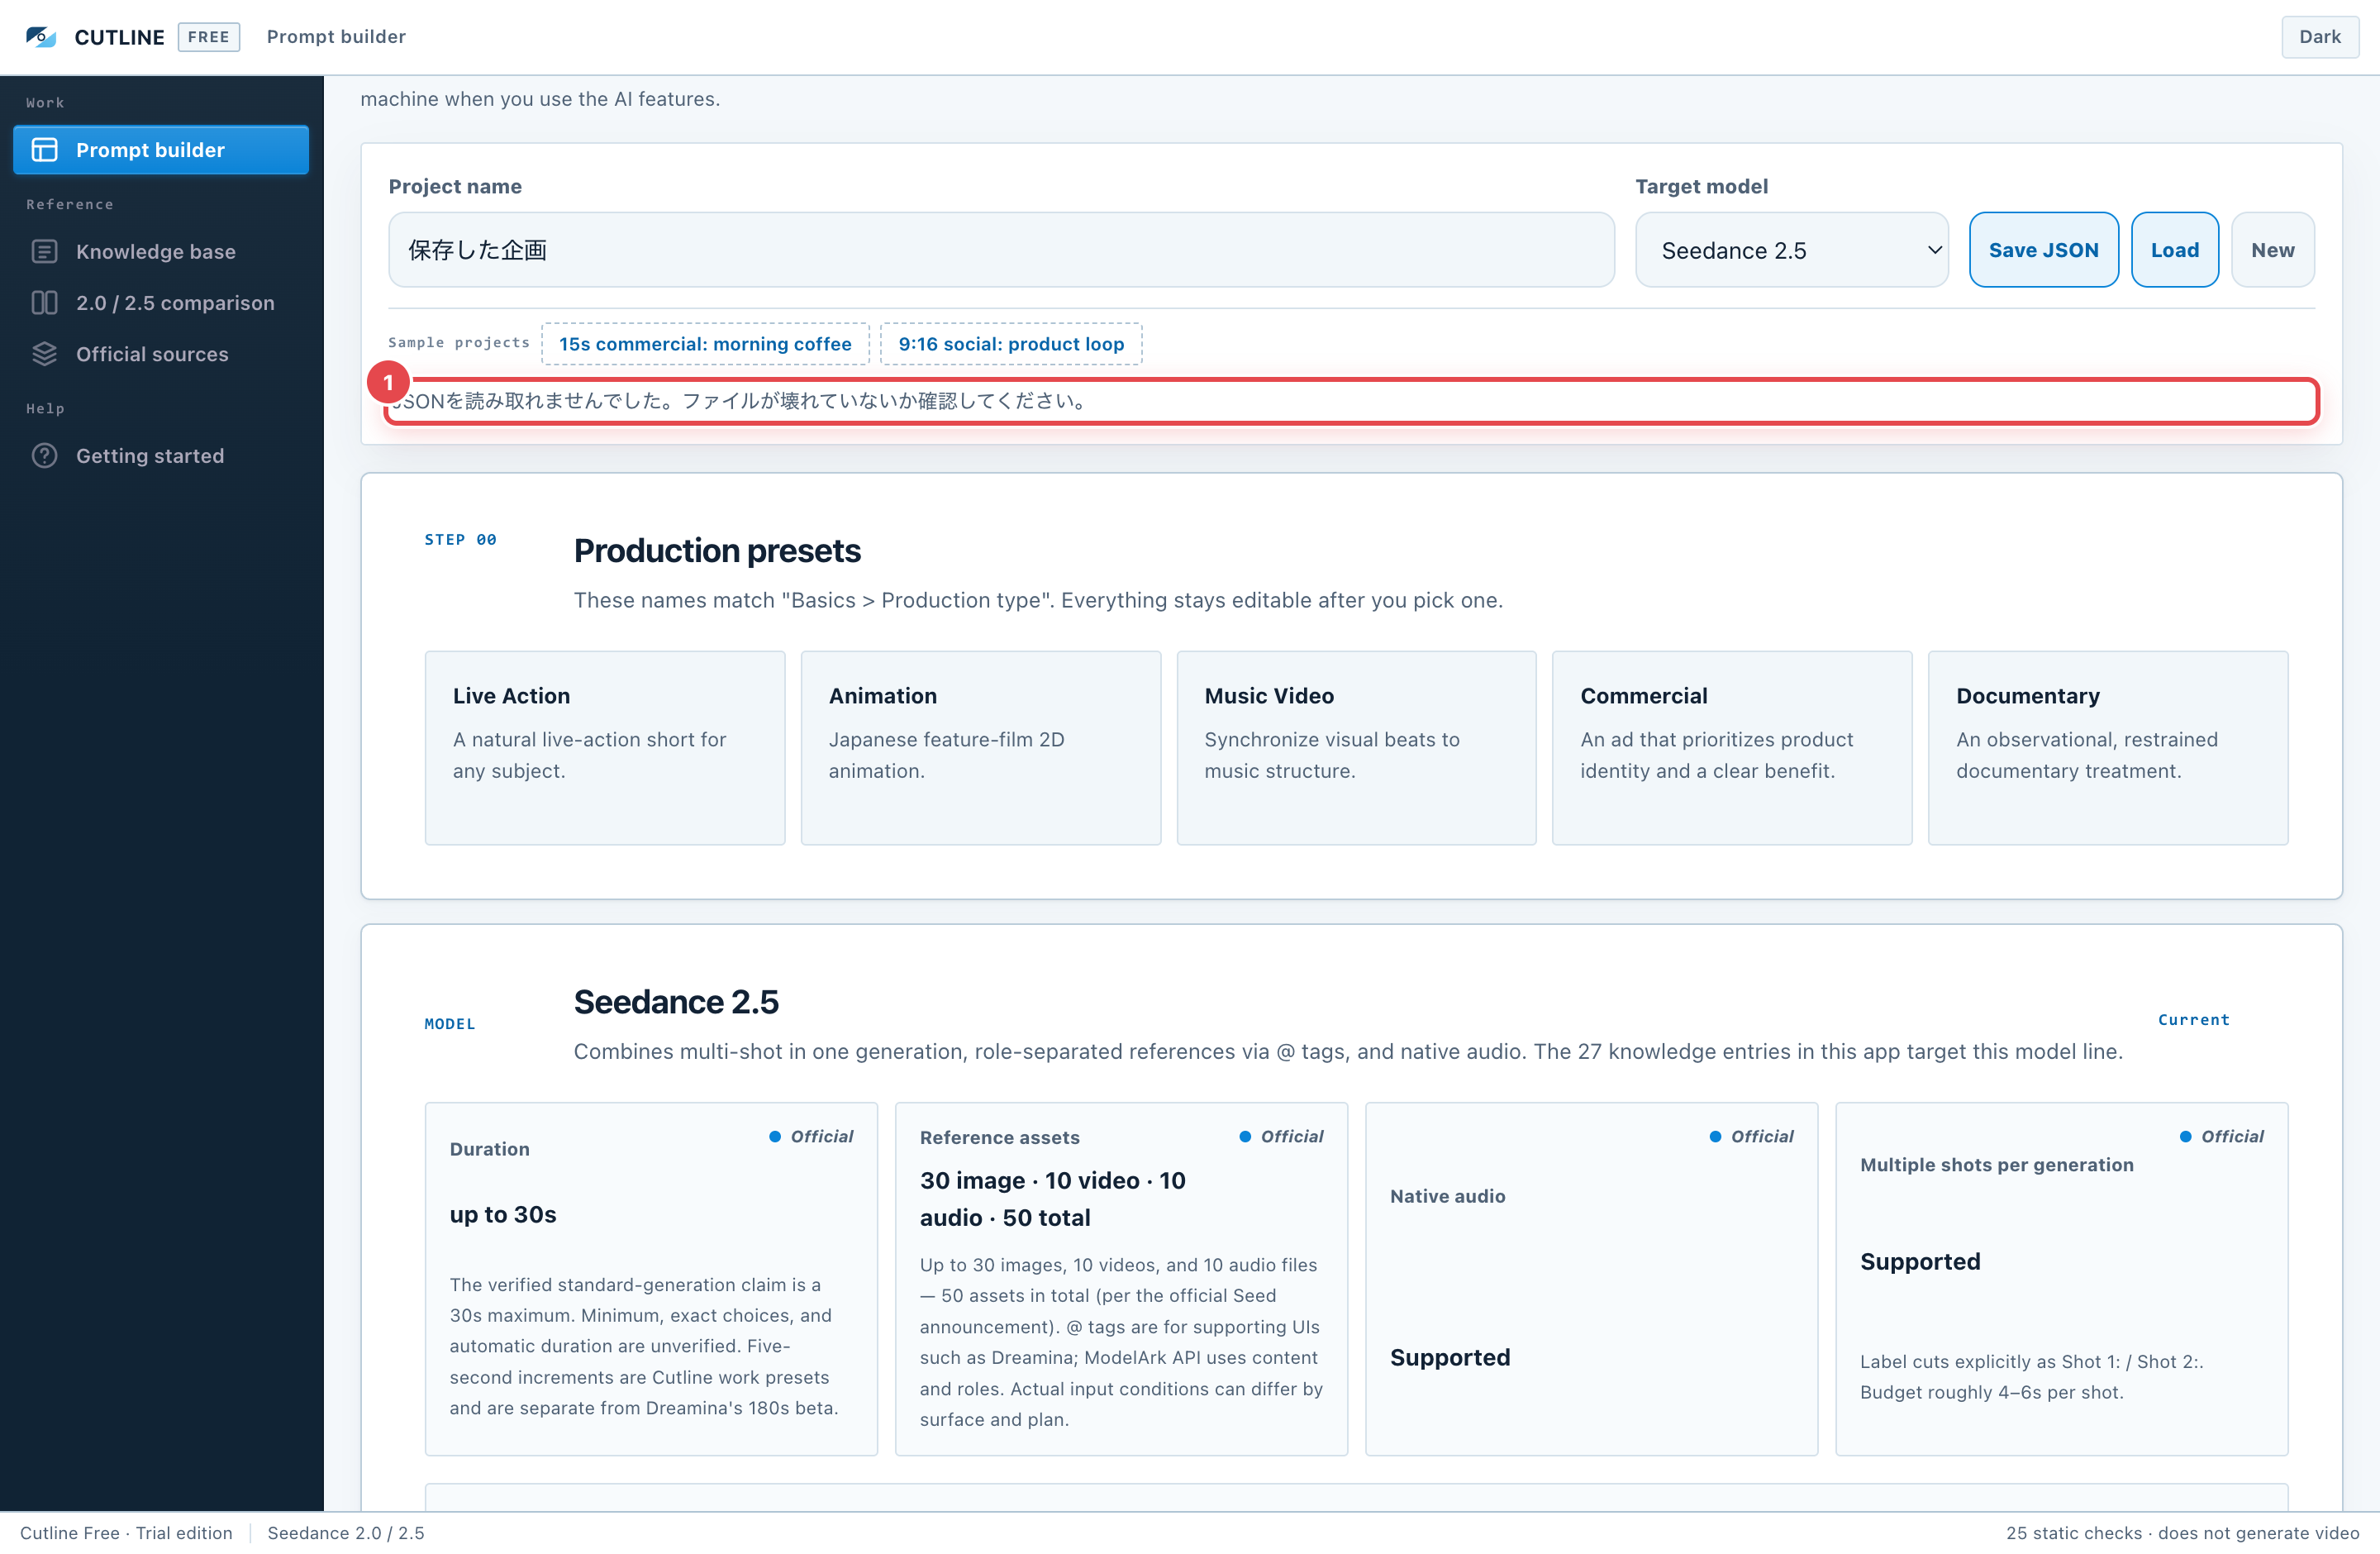Load the 15s commercial: morning coffee sample
The image size is (2380, 1554).
click(x=705, y=344)
